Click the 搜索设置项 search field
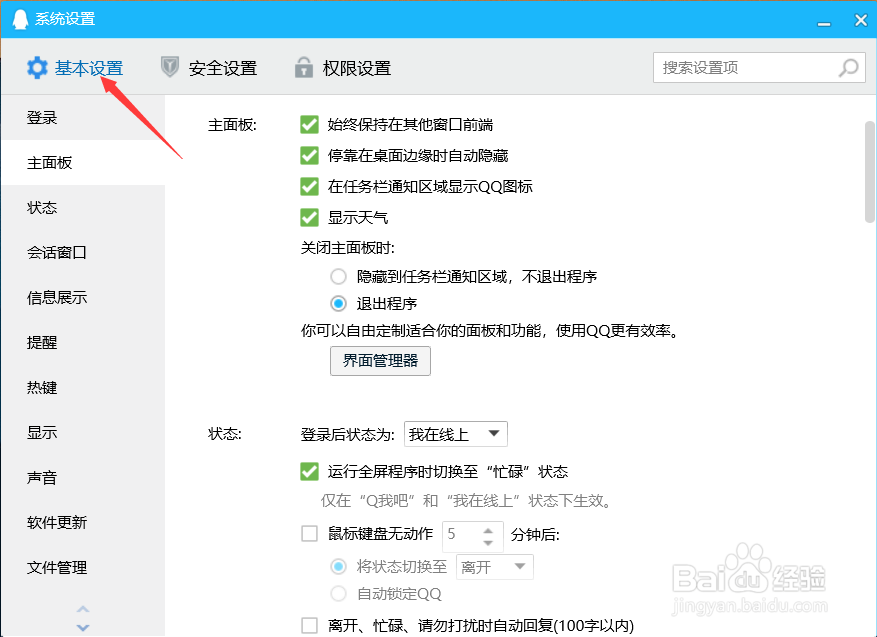The width and height of the screenshot is (877, 637). point(759,68)
